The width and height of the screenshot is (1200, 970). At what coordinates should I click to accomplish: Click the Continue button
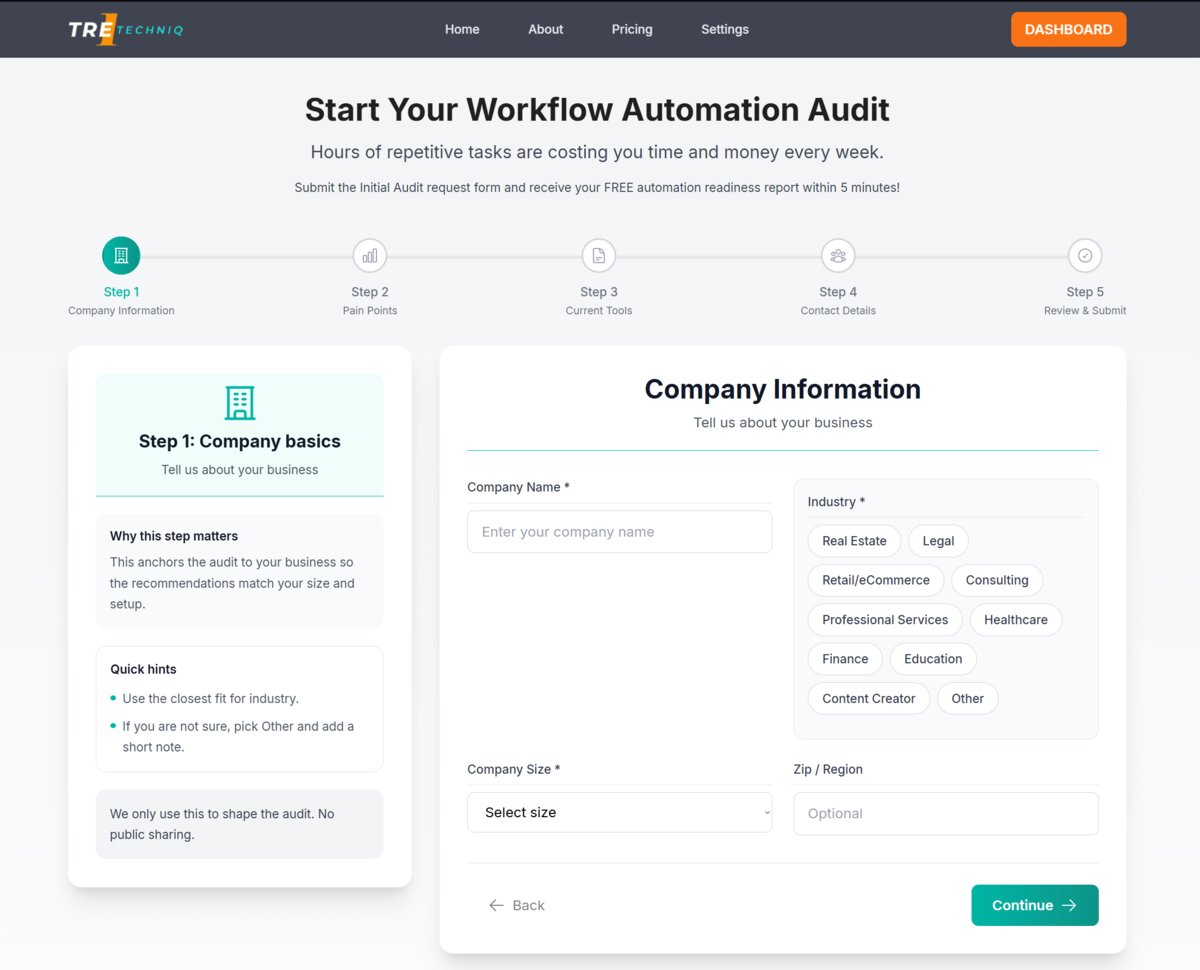[1035, 905]
